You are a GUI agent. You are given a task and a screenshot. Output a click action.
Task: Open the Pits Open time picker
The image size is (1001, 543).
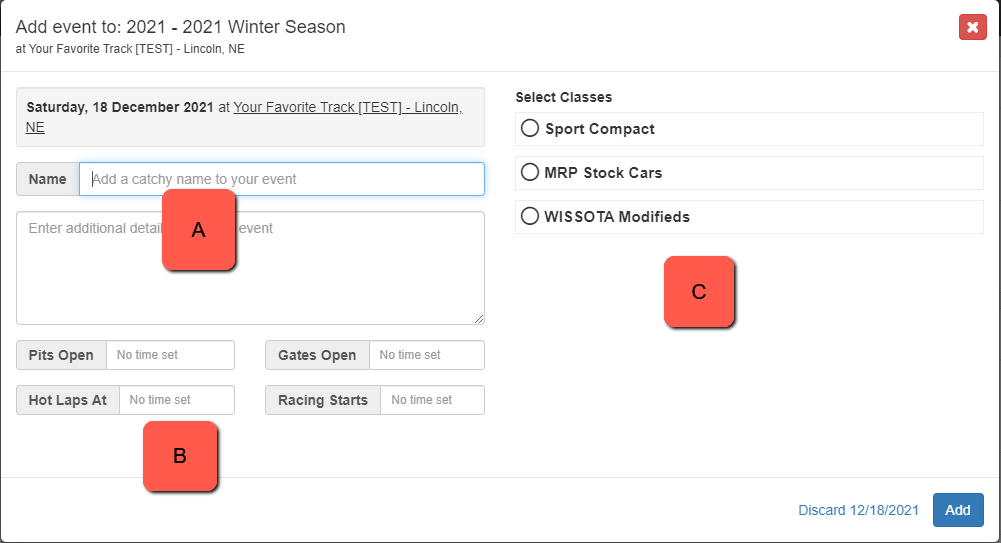click(x=170, y=355)
